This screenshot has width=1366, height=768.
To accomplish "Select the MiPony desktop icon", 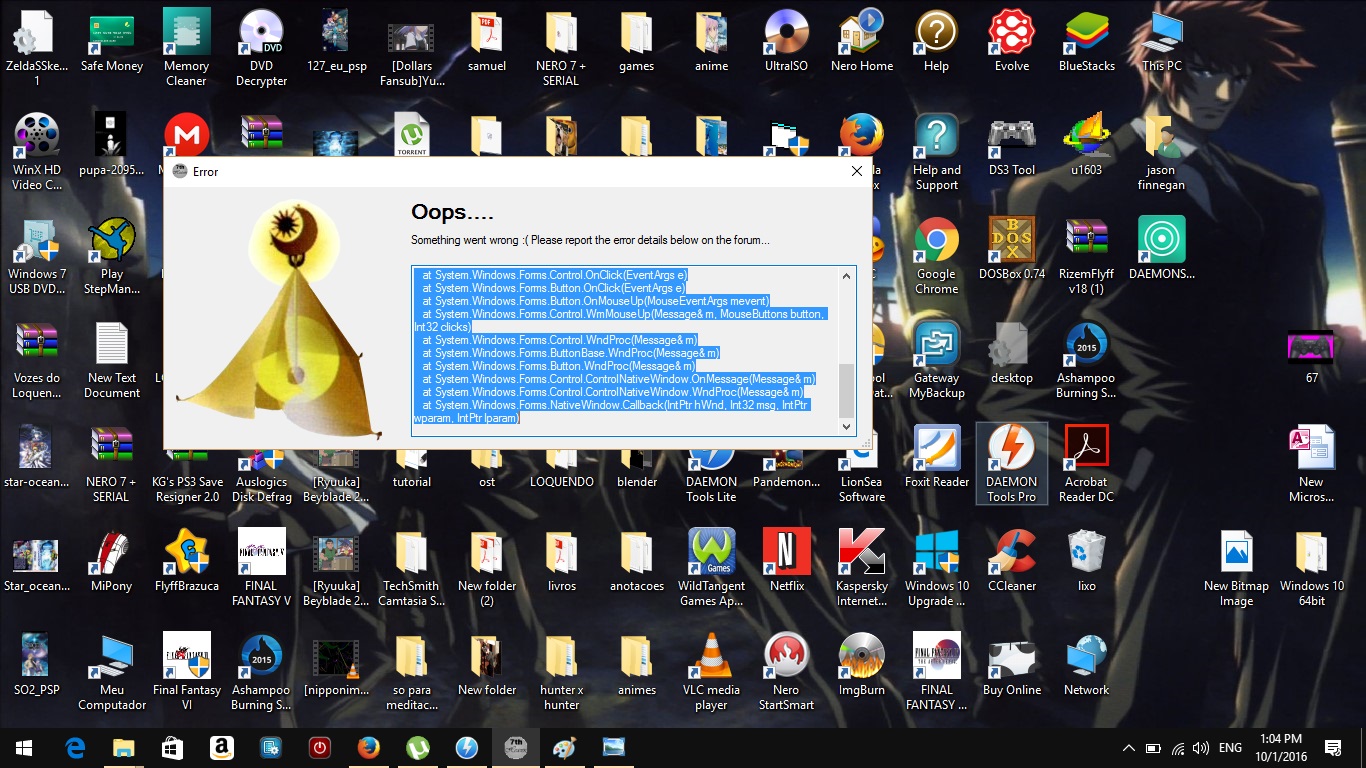I will click(x=112, y=561).
